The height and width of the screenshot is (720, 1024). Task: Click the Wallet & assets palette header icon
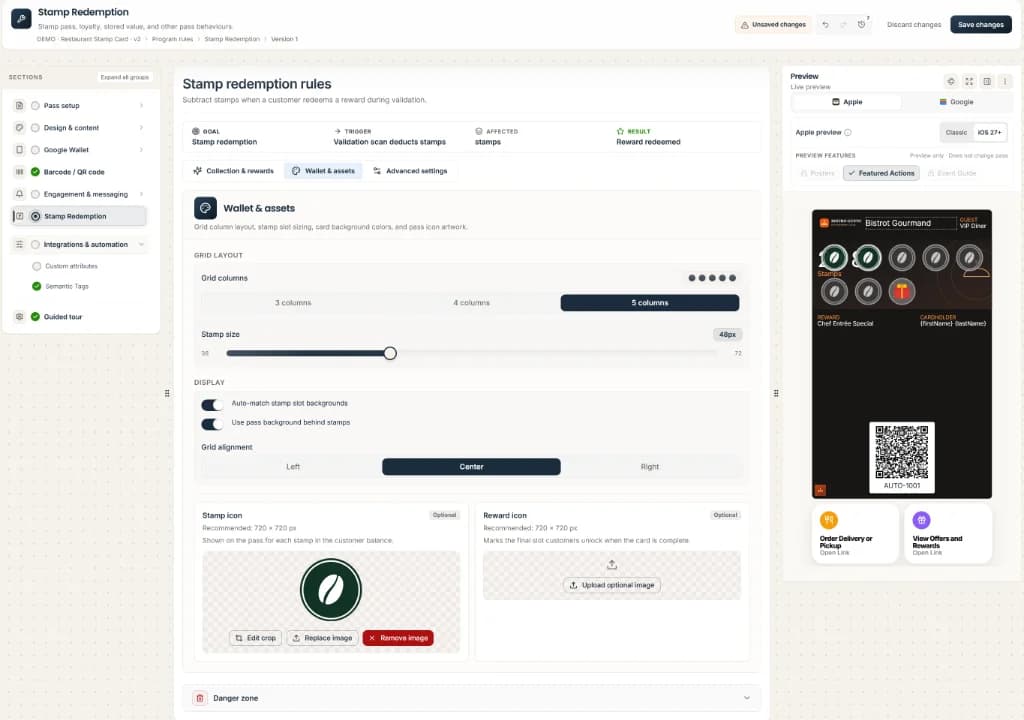[x=205, y=208]
